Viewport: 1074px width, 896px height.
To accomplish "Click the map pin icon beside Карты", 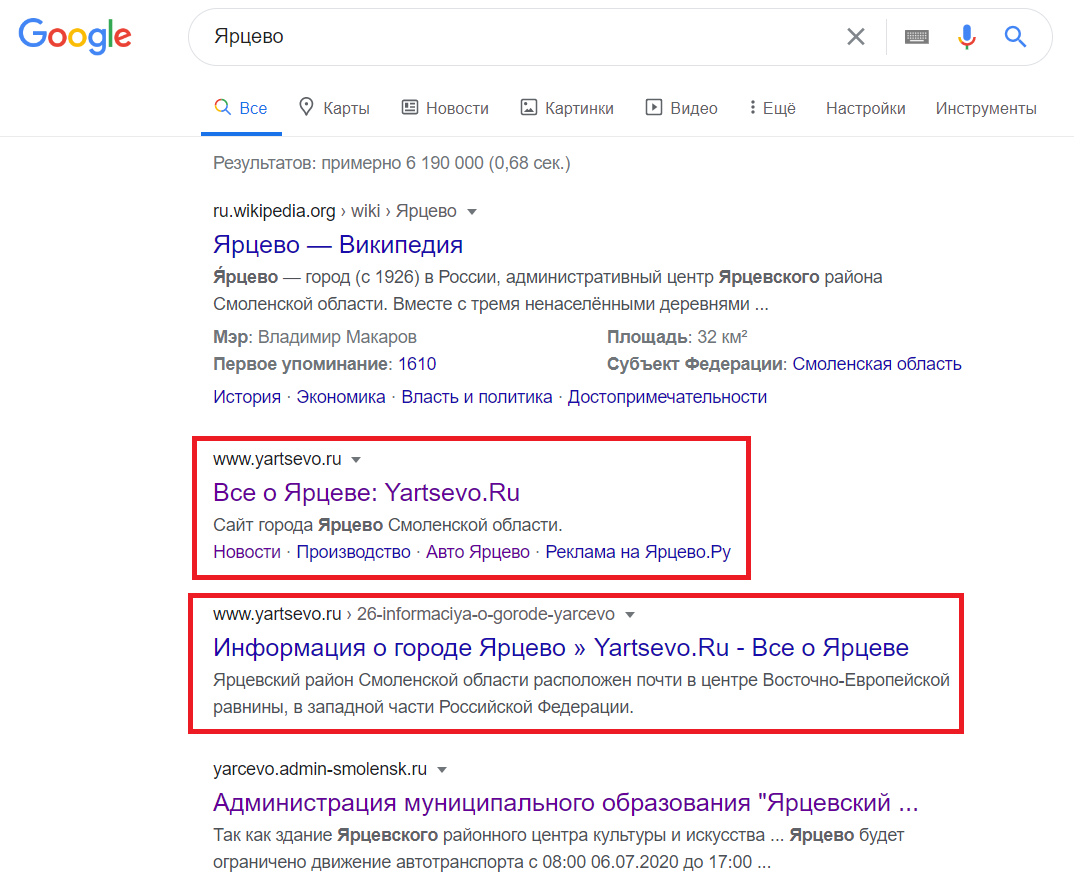I will point(306,107).
